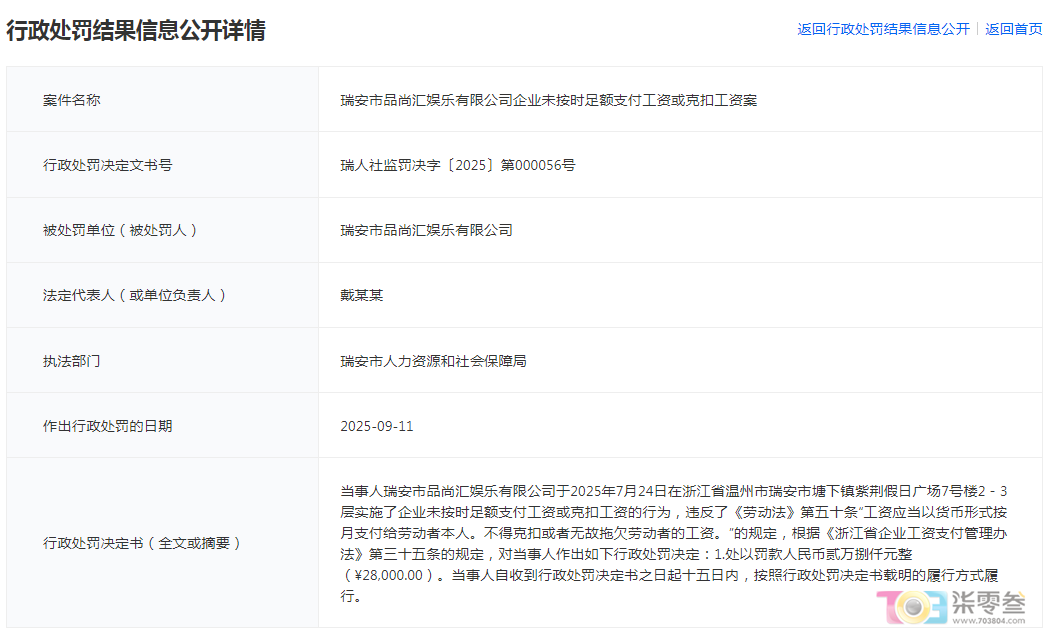
Task: Select the 执法部门 row label
Action: point(72,360)
